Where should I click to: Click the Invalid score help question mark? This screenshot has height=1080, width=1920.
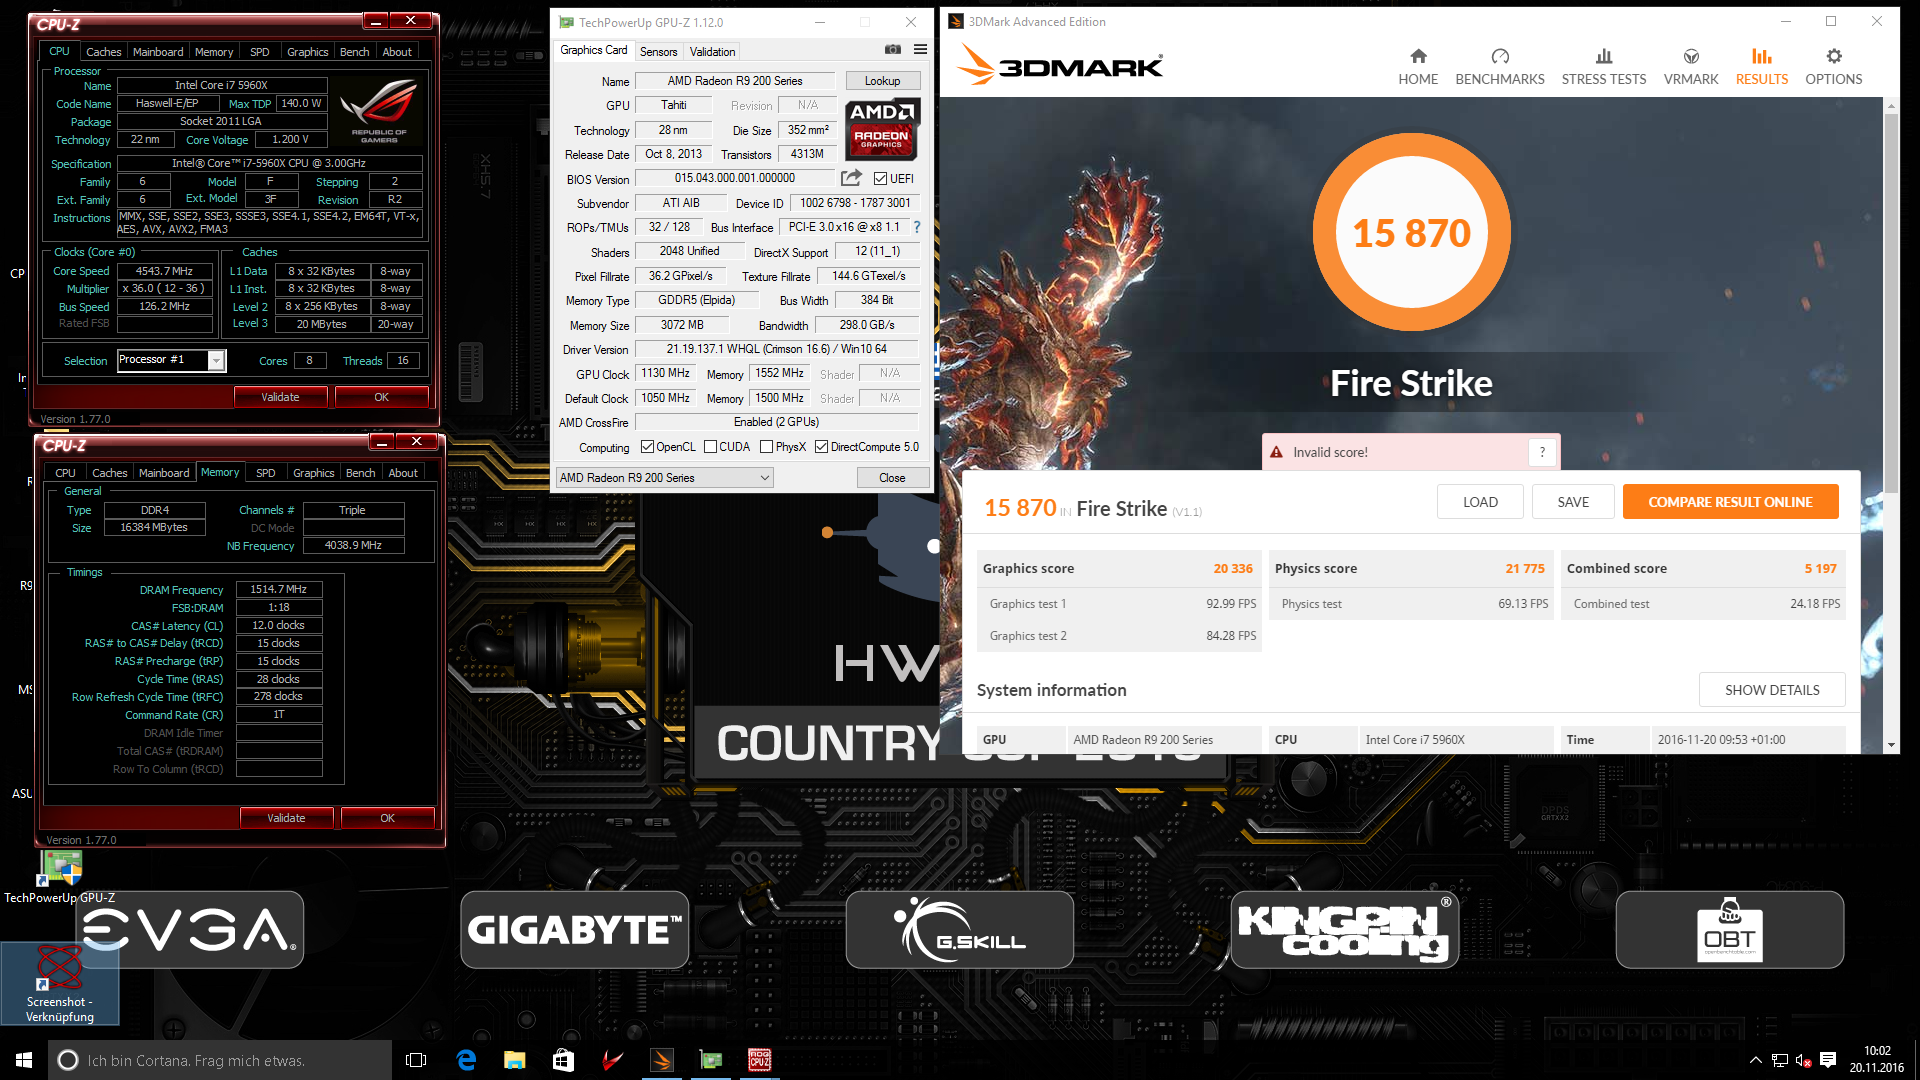coord(1542,452)
